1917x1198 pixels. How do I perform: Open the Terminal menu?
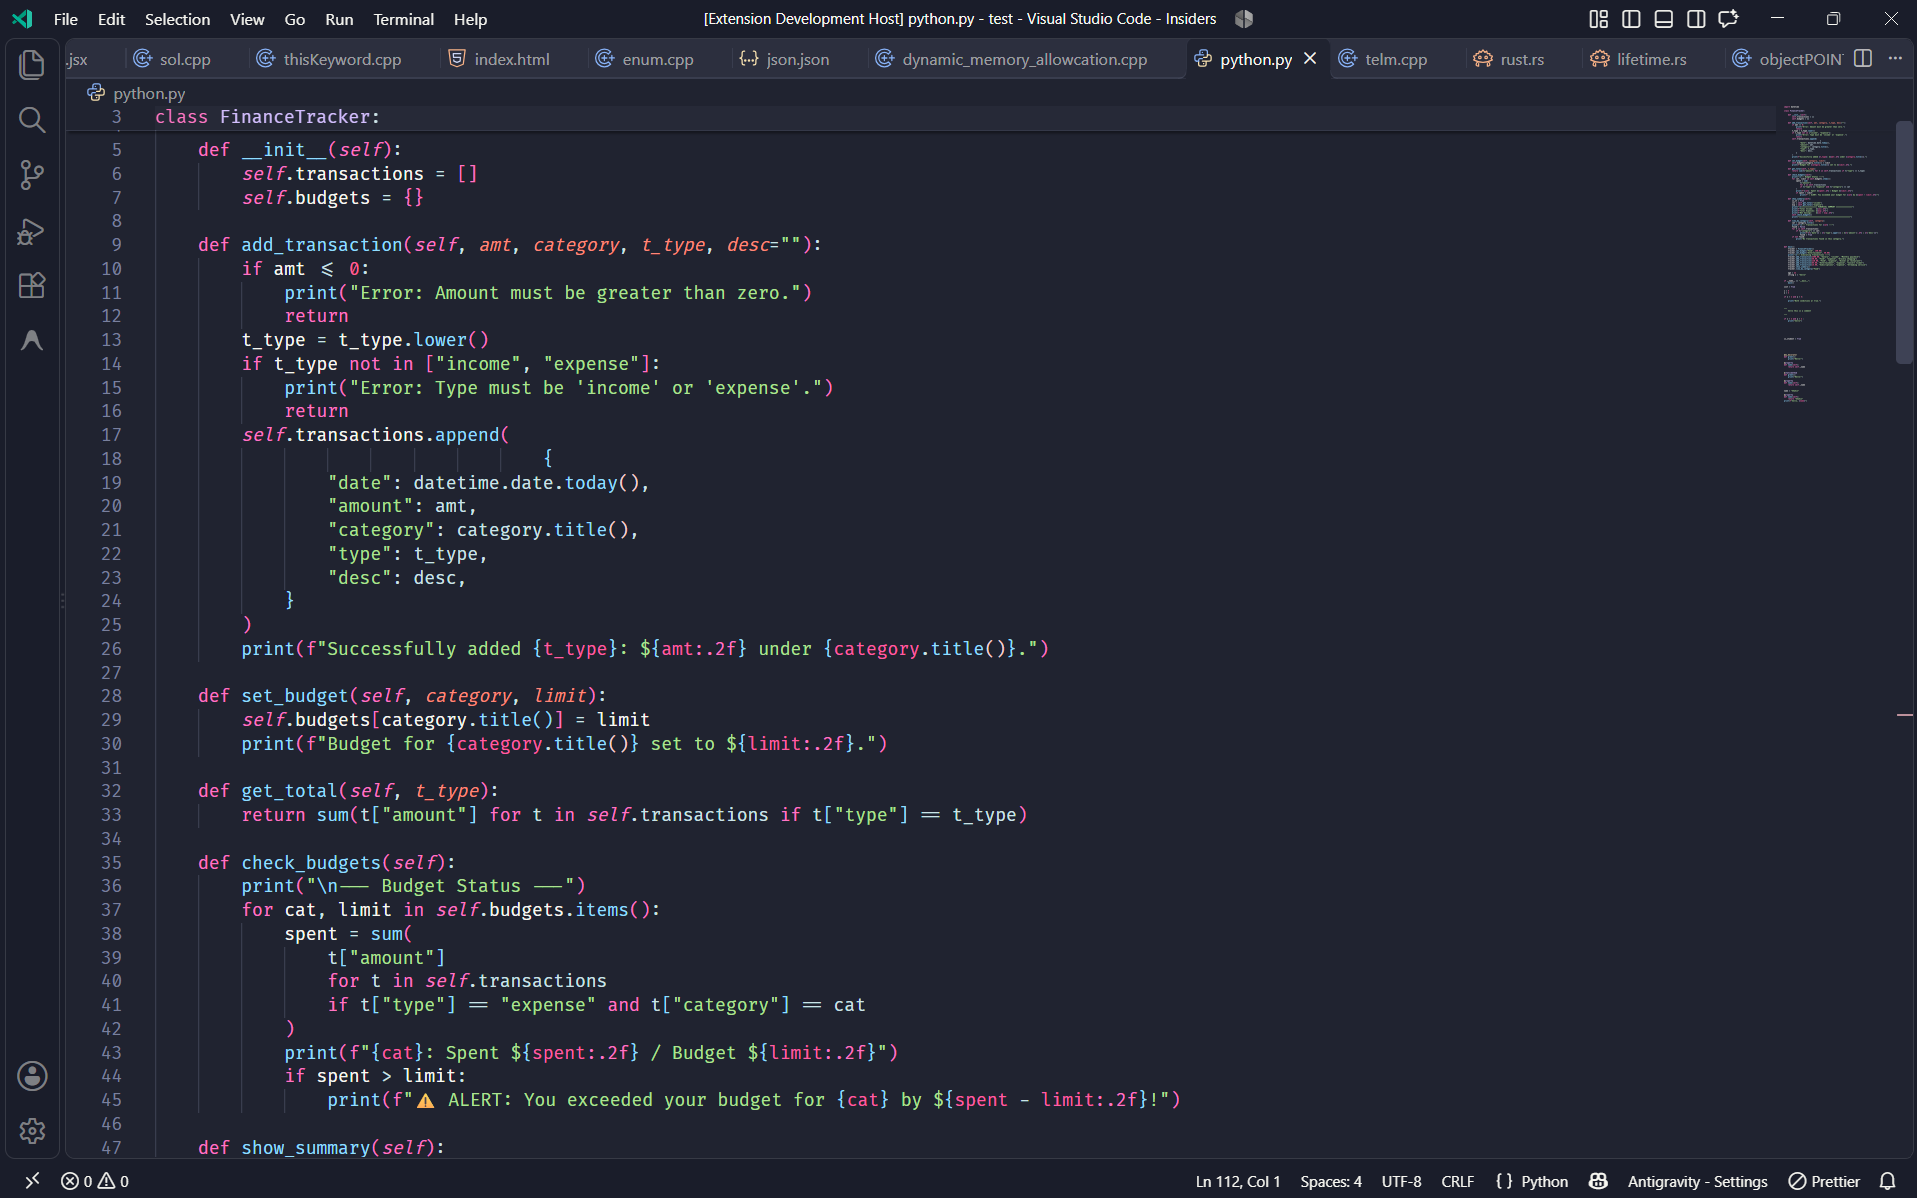click(403, 19)
